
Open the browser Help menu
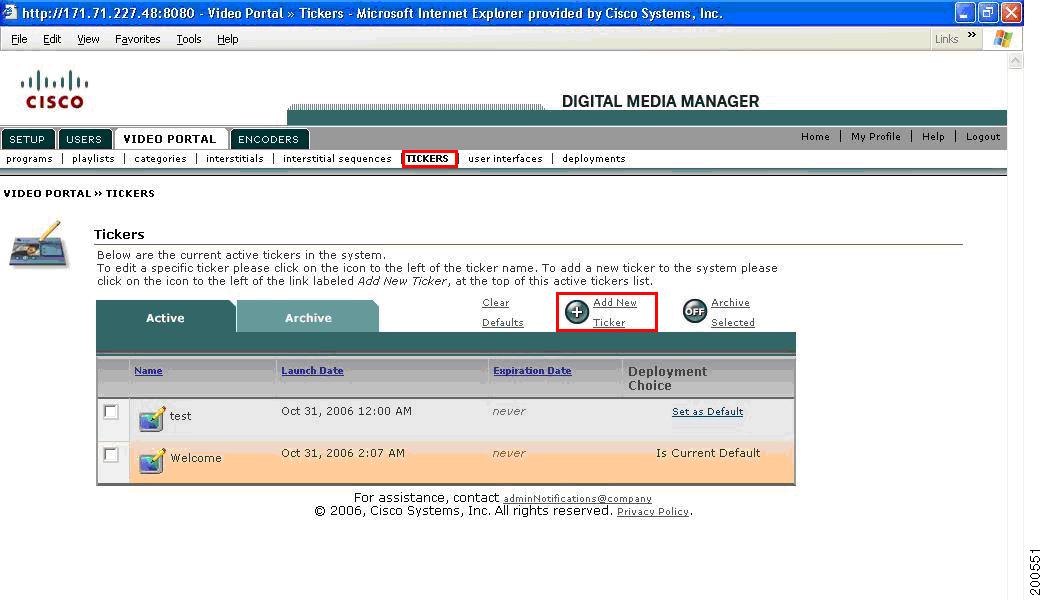point(227,39)
